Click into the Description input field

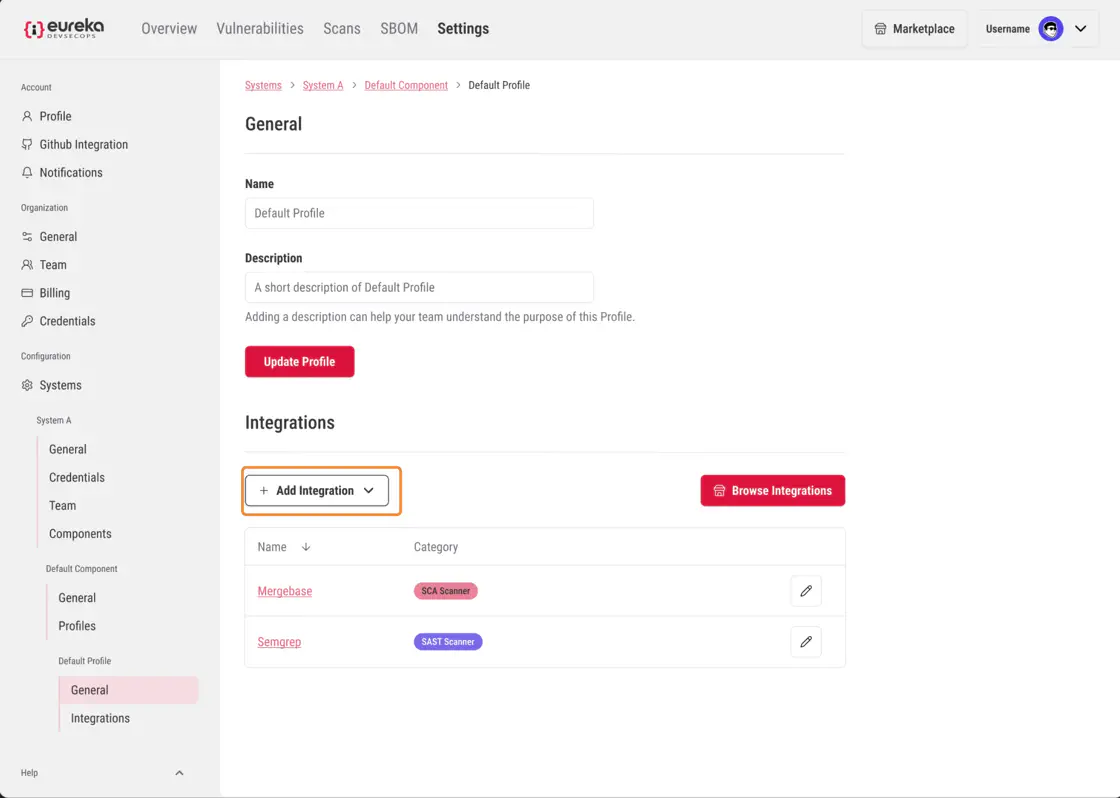pos(419,288)
